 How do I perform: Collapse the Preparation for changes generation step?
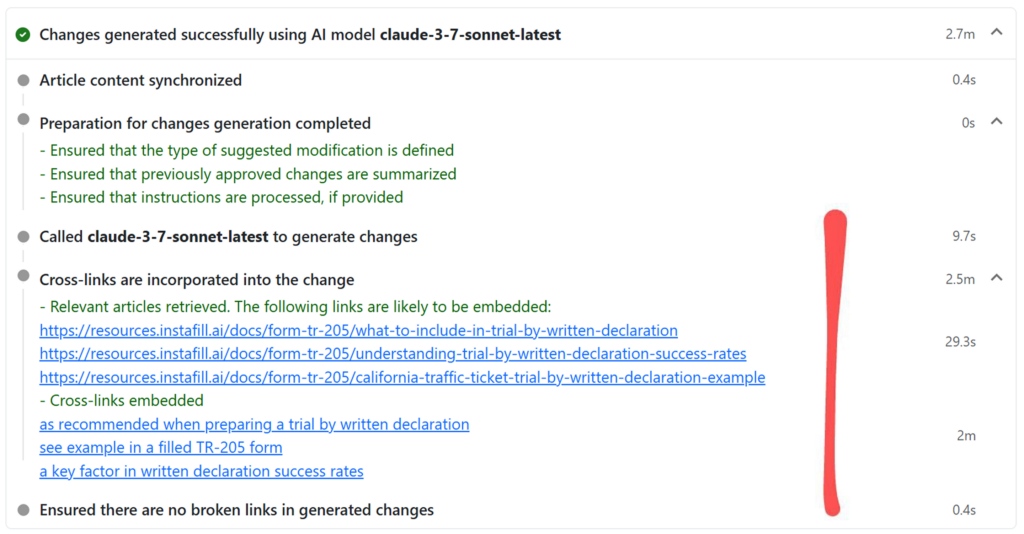(x=997, y=121)
